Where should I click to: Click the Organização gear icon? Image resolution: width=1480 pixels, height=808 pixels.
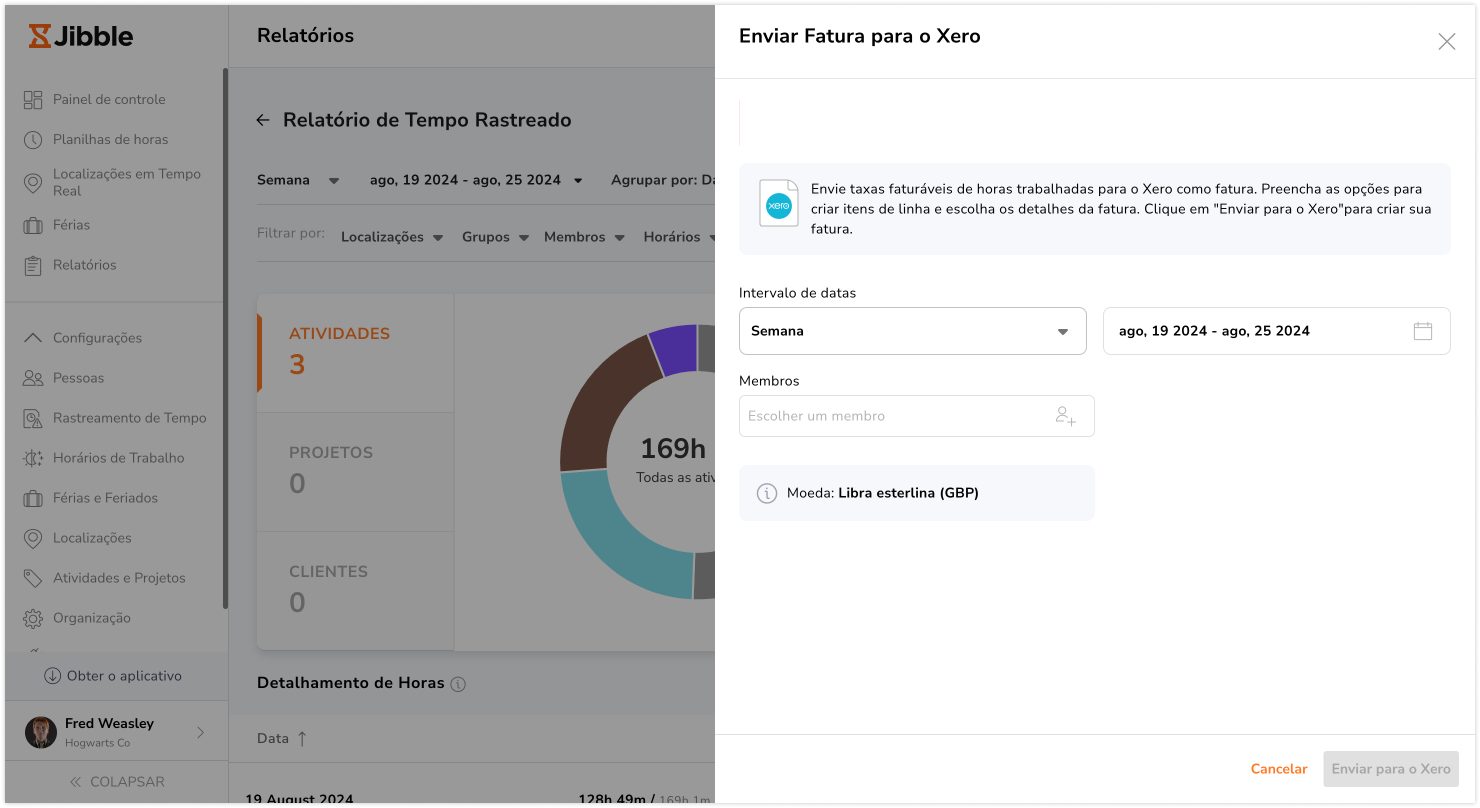point(33,618)
